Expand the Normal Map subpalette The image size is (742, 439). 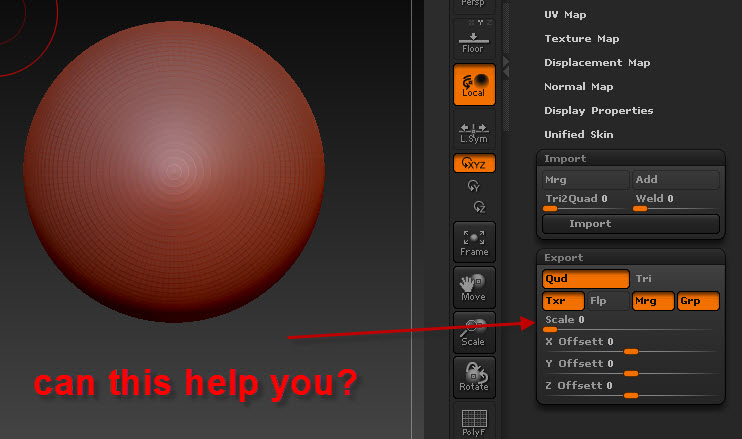(x=578, y=87)
